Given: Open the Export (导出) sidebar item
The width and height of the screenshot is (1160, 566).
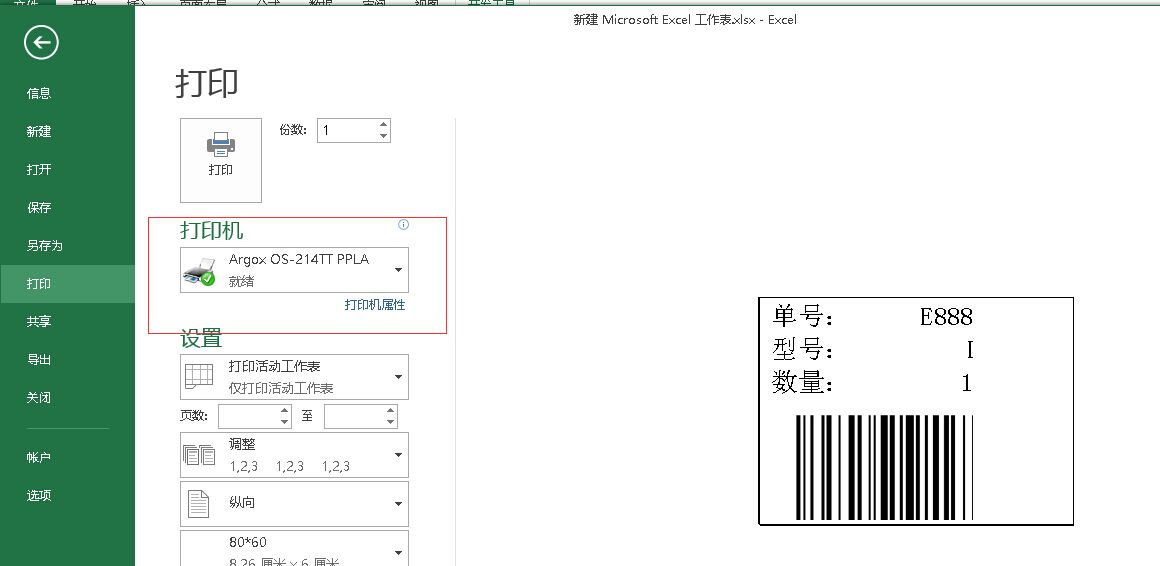Looking at the screenshot, I should point(39,359).
